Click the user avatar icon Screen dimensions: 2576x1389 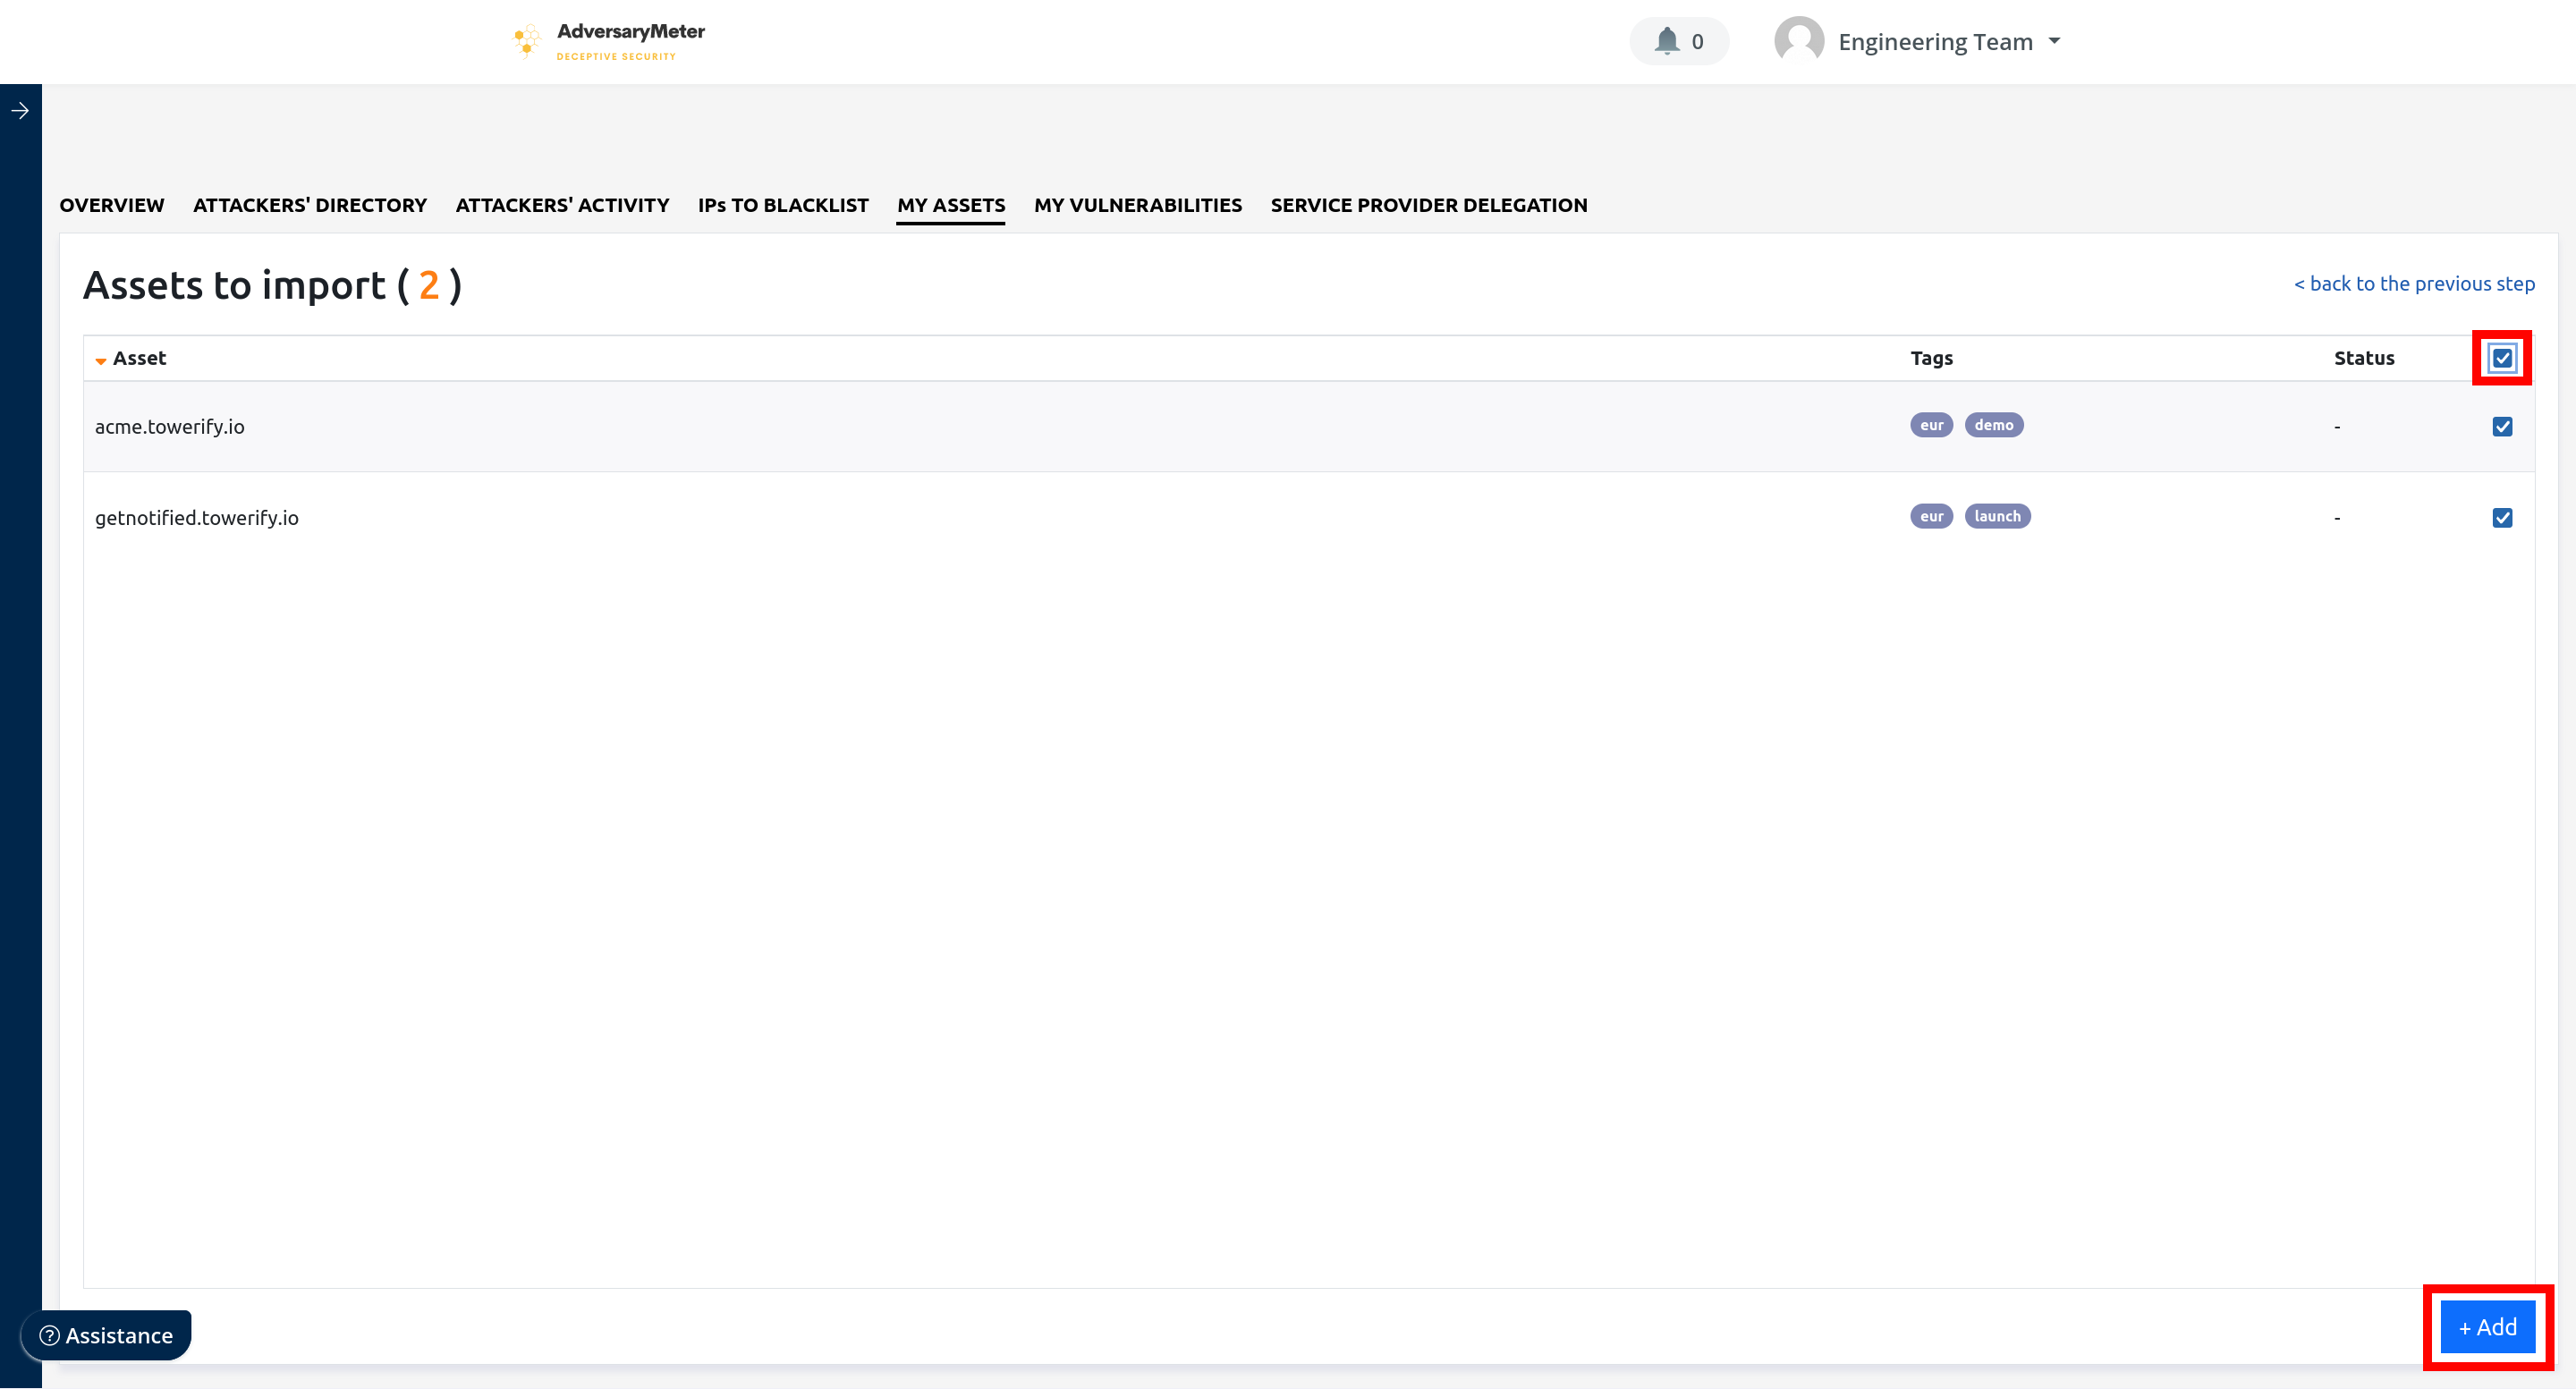coord(1798,41)
